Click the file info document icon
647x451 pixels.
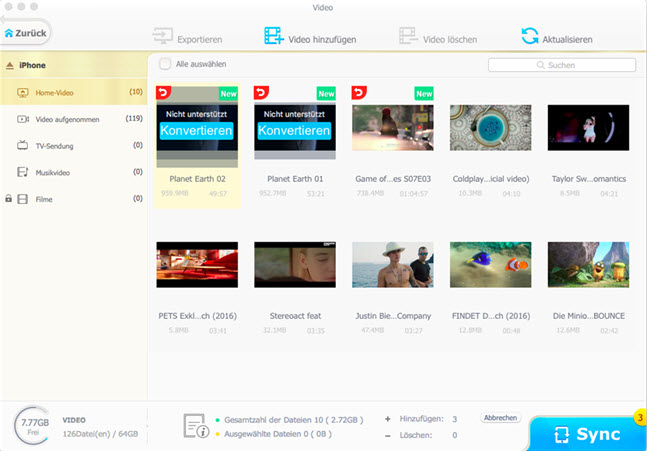click(x=196, y=427)
